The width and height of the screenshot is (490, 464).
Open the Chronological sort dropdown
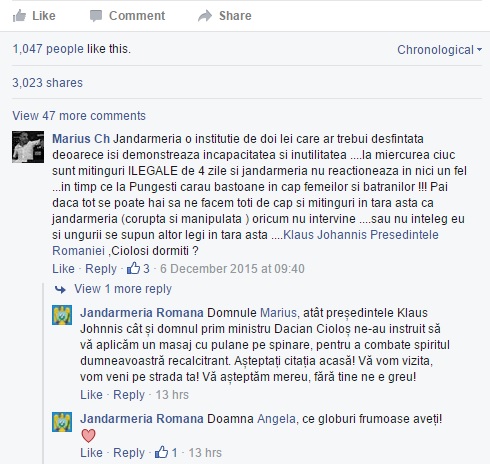439,50
